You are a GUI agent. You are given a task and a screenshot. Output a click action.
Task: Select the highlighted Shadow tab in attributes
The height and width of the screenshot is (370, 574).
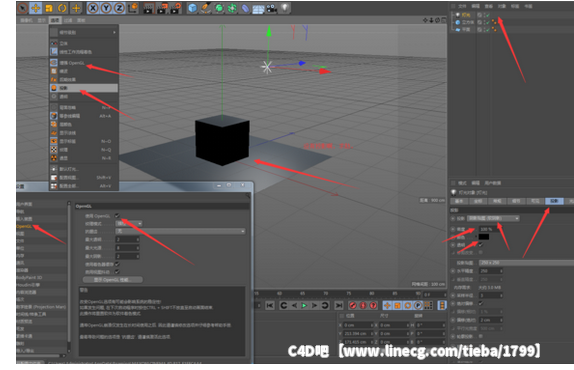pyautogui.click(x=555, y=201)
